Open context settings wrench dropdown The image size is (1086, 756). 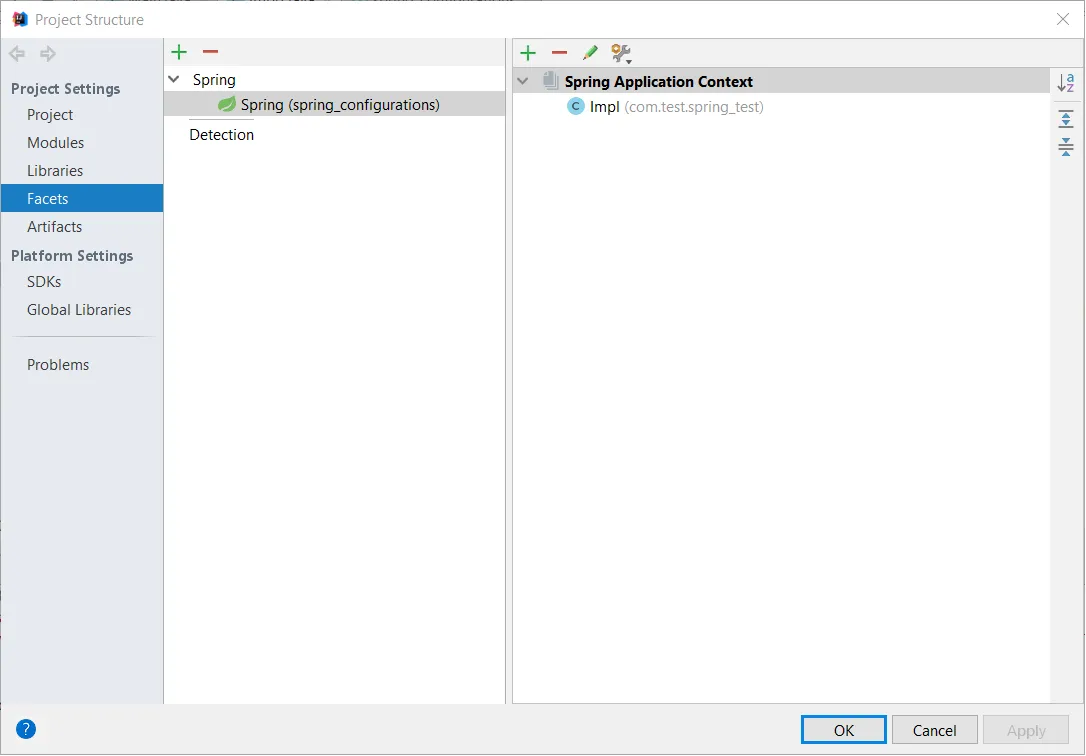[621, 53]
